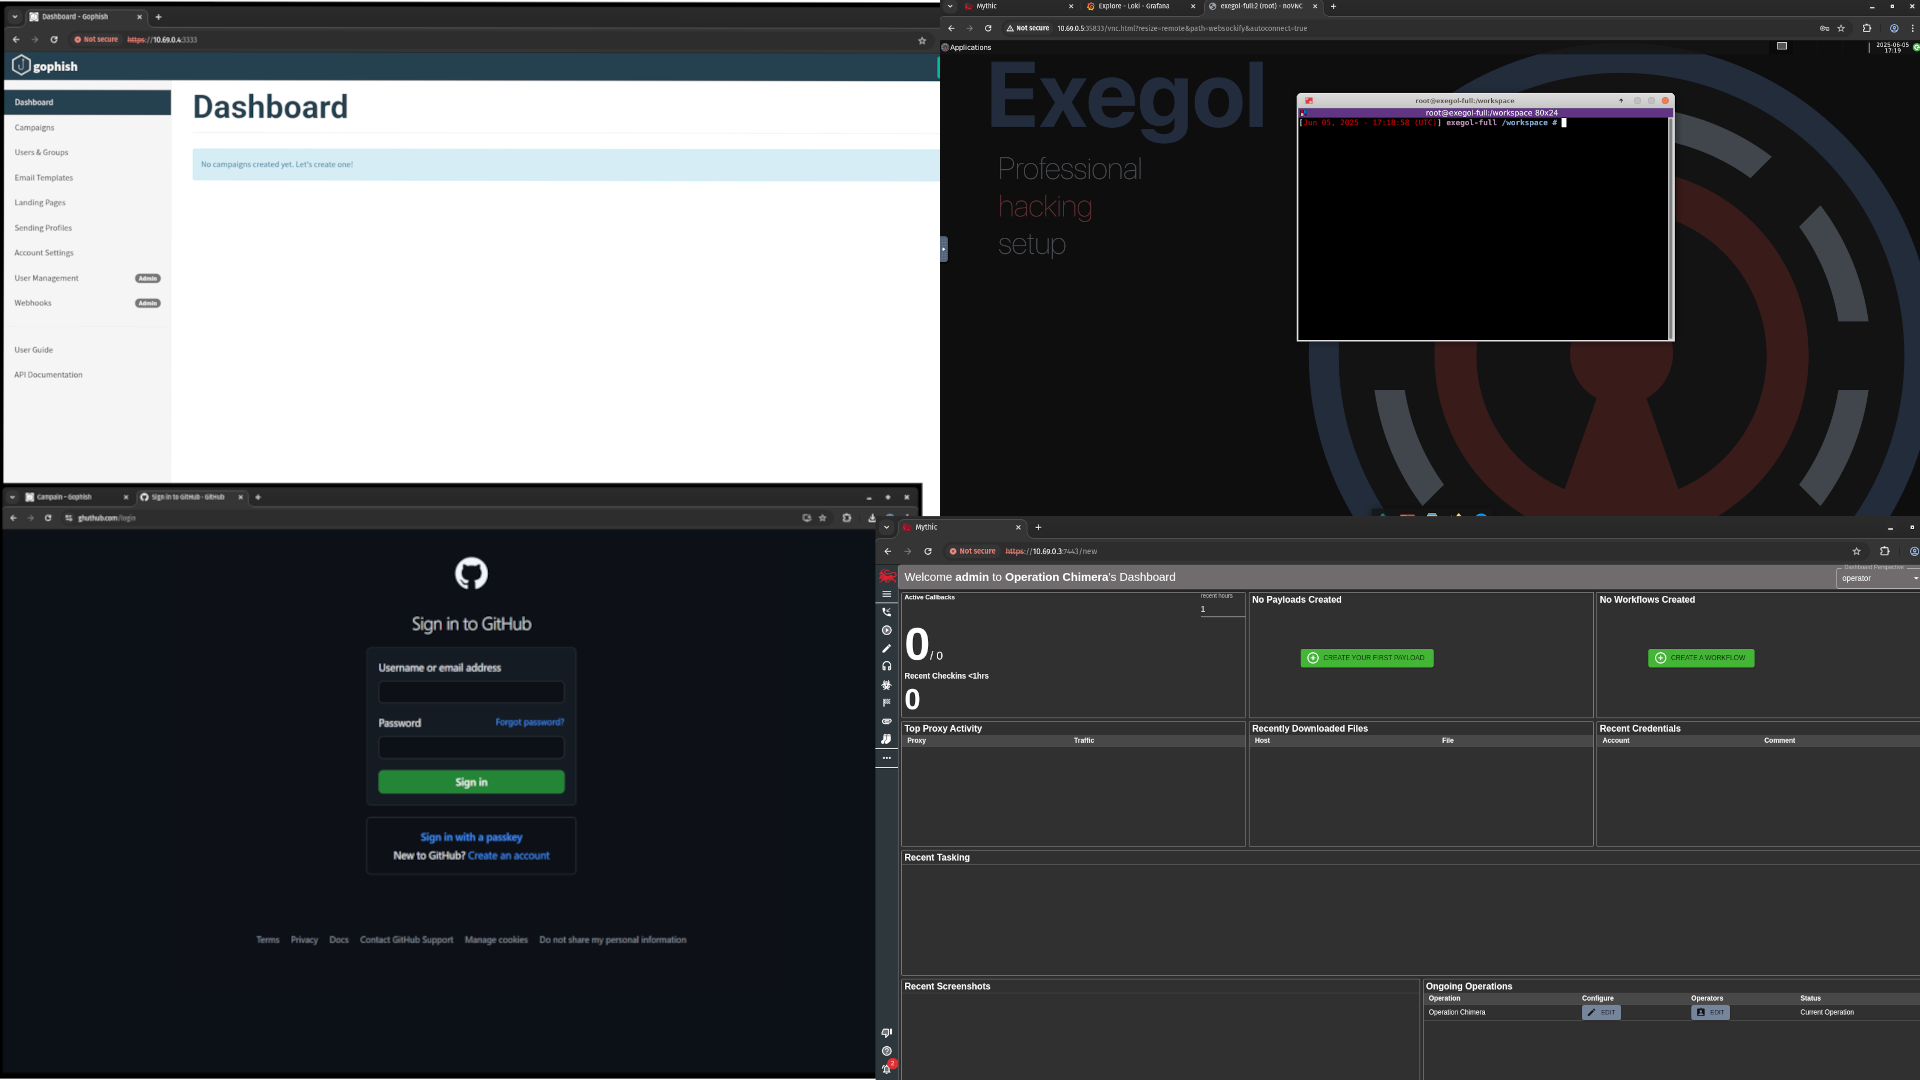Open the alerts bell with red badge
This screenshot has height=1080, width=1920.
(887, 1068)
